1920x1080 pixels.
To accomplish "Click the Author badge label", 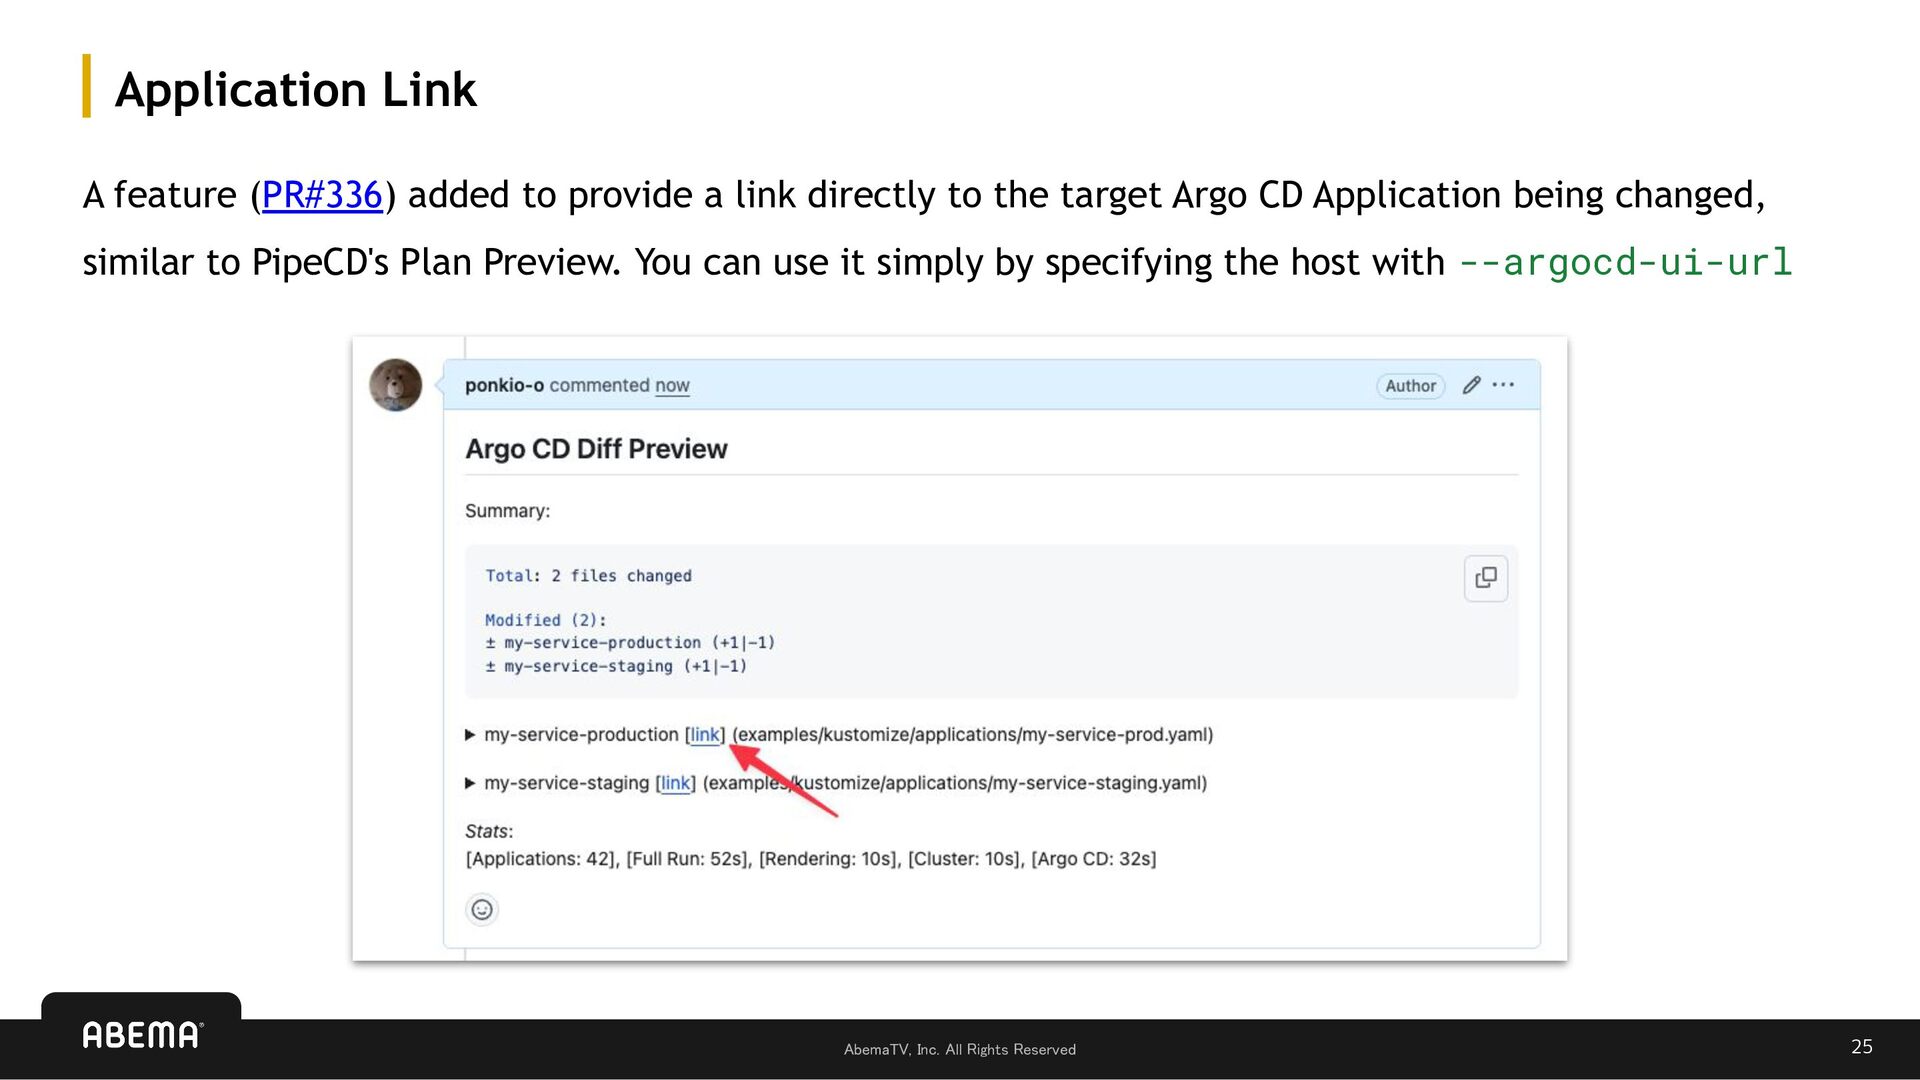I will tap(1410, 386).
